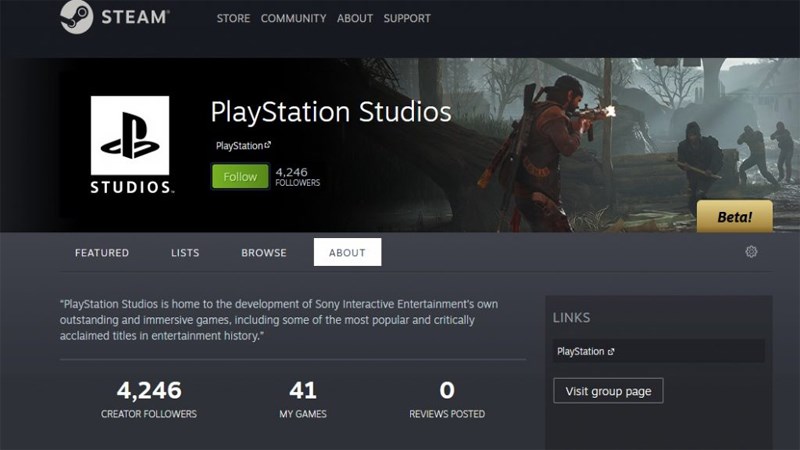800x450 pixels.
Task: Click the PlayStation Studios logo avatar
Action: (x=130, y=145)
